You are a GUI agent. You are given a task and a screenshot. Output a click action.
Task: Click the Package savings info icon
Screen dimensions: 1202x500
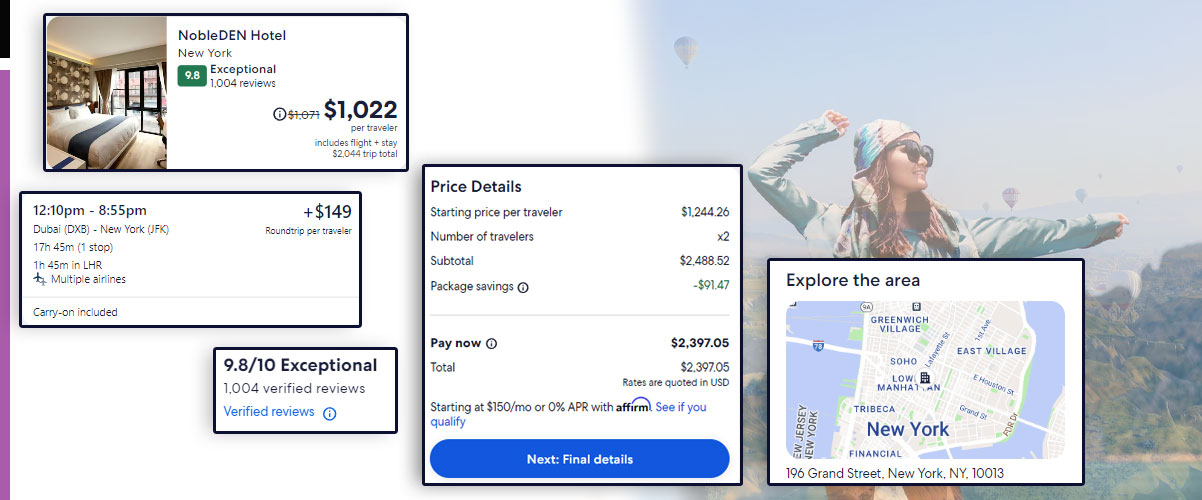523,287
